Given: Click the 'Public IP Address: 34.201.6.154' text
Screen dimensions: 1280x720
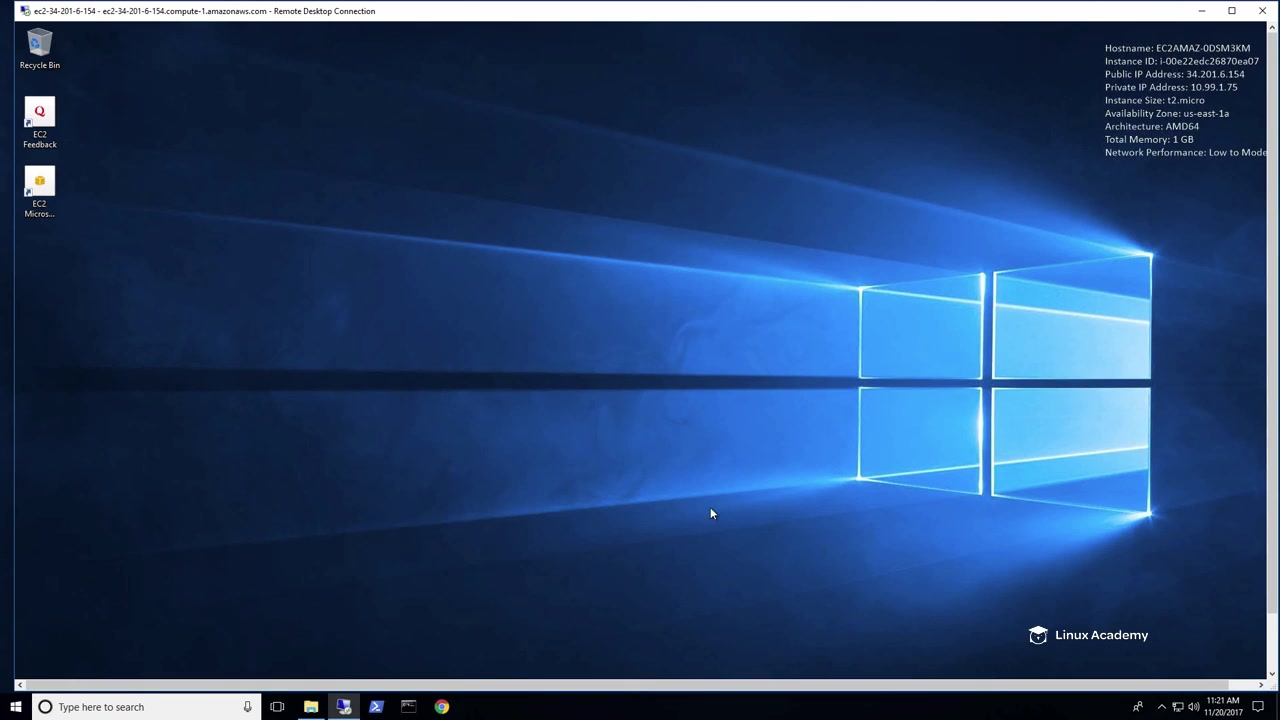Looking at the screenshot, I should [x=1174, y=74].
